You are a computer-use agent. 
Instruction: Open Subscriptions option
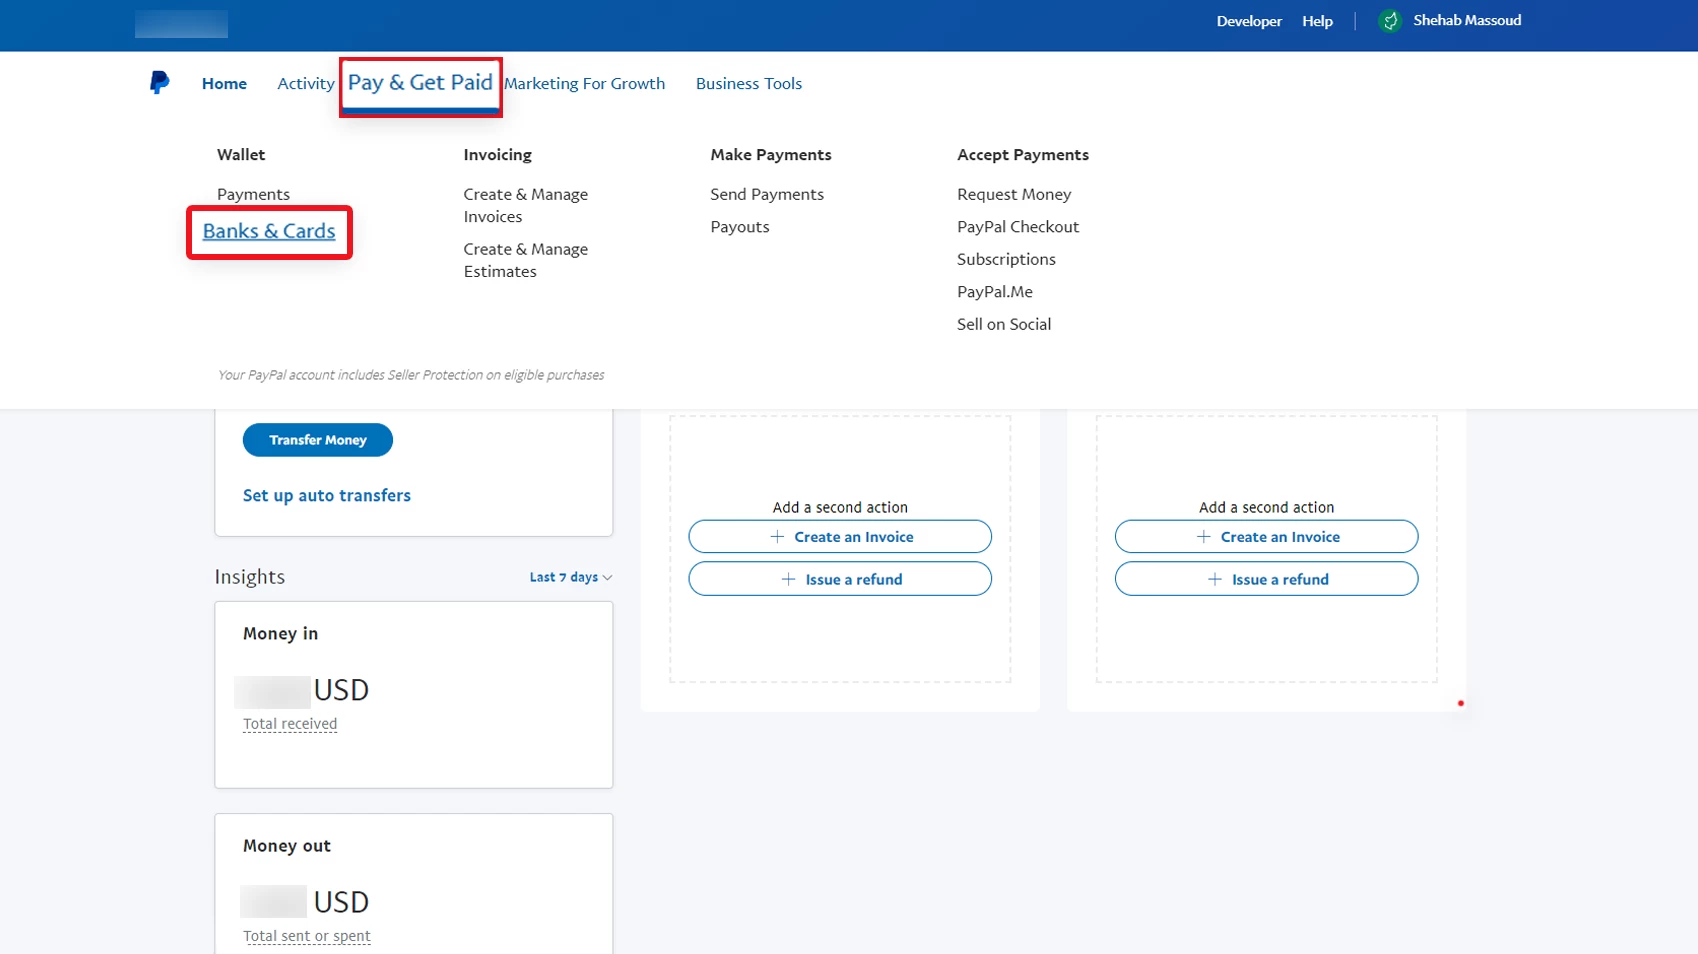pyautogui.click(x=1006, y=259)
